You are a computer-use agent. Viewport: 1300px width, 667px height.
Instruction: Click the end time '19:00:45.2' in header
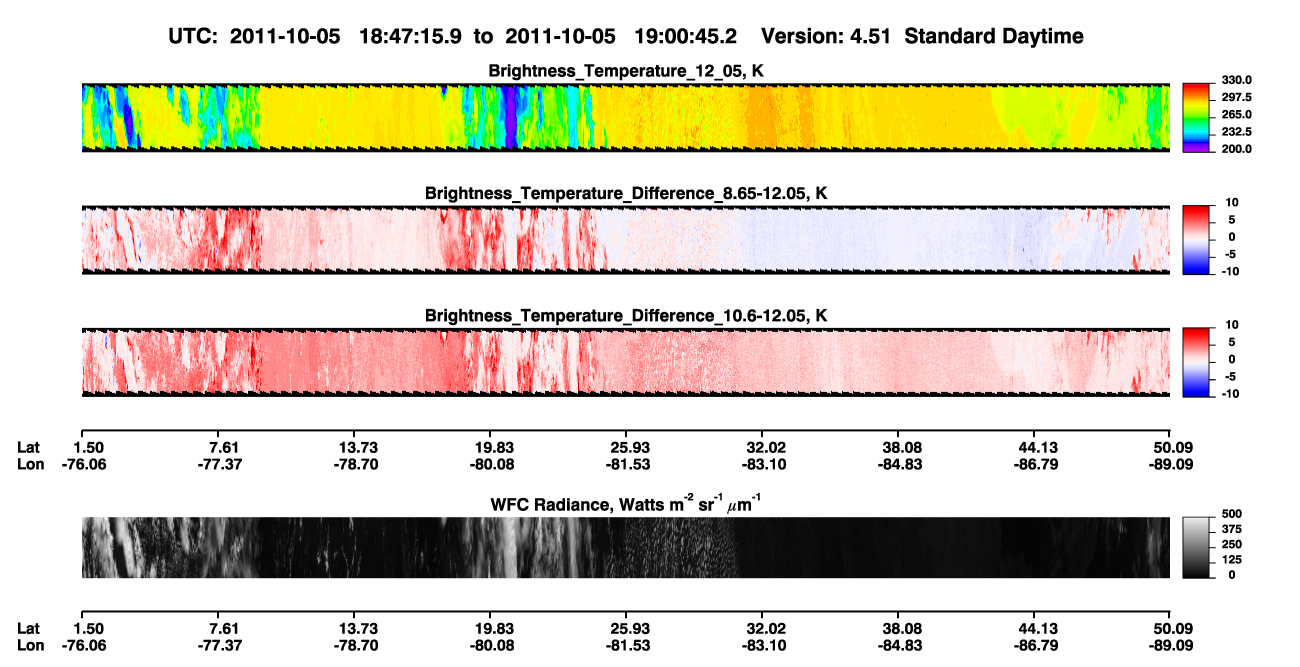[x=686, y=36]
